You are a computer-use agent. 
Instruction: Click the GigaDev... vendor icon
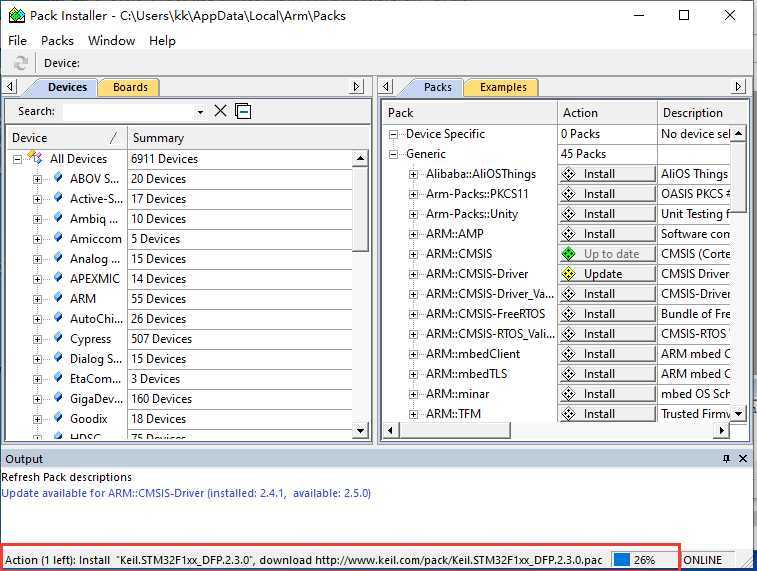coord(58,398)
